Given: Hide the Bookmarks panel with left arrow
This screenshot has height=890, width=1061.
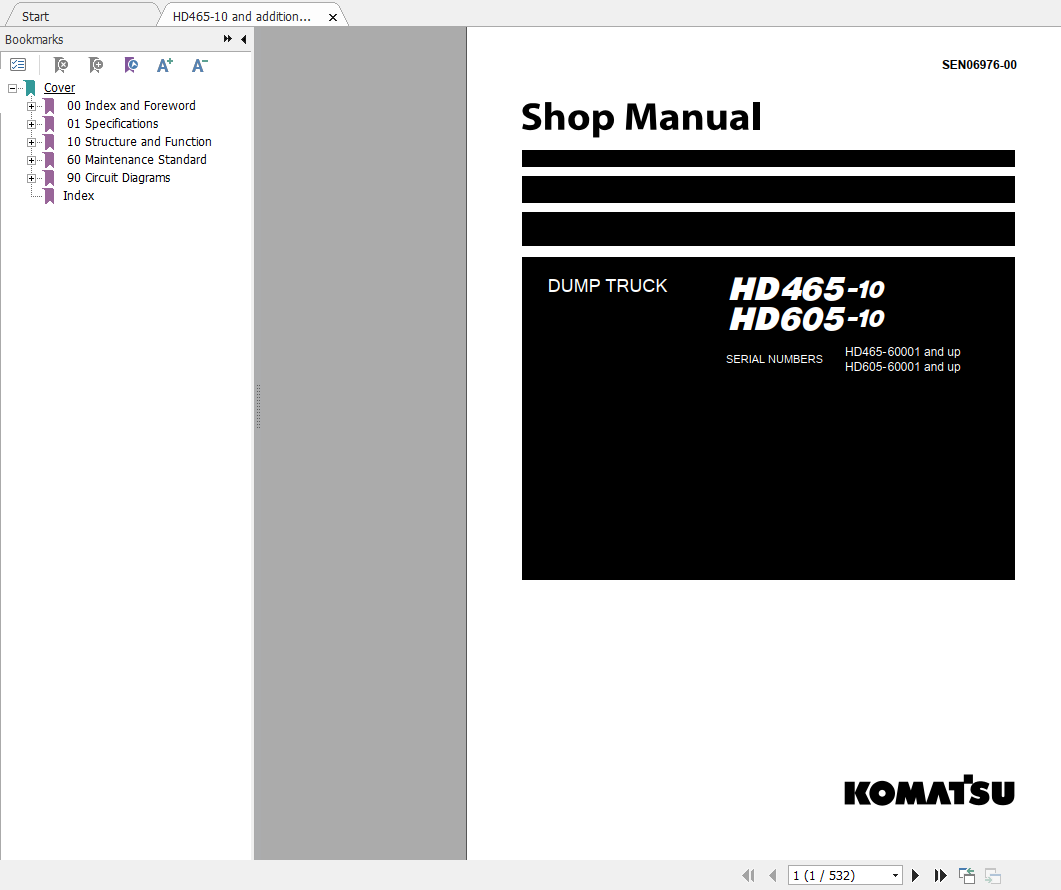Looking at the screenshot, I should pos(244,39).
